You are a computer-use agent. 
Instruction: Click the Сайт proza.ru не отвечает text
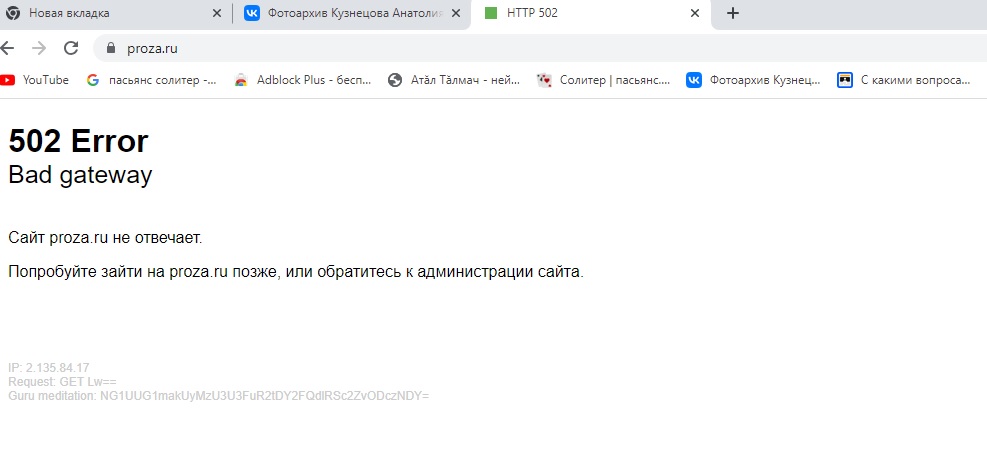(105, 238)
